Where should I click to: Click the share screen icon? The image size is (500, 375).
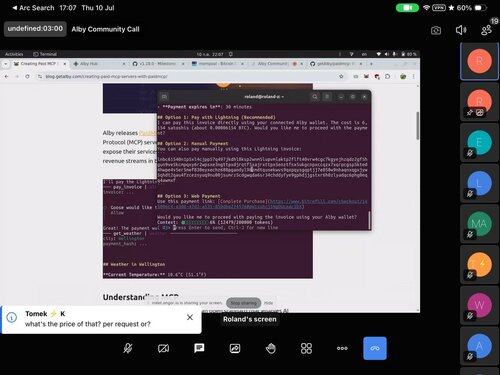[x=235, y=348]
